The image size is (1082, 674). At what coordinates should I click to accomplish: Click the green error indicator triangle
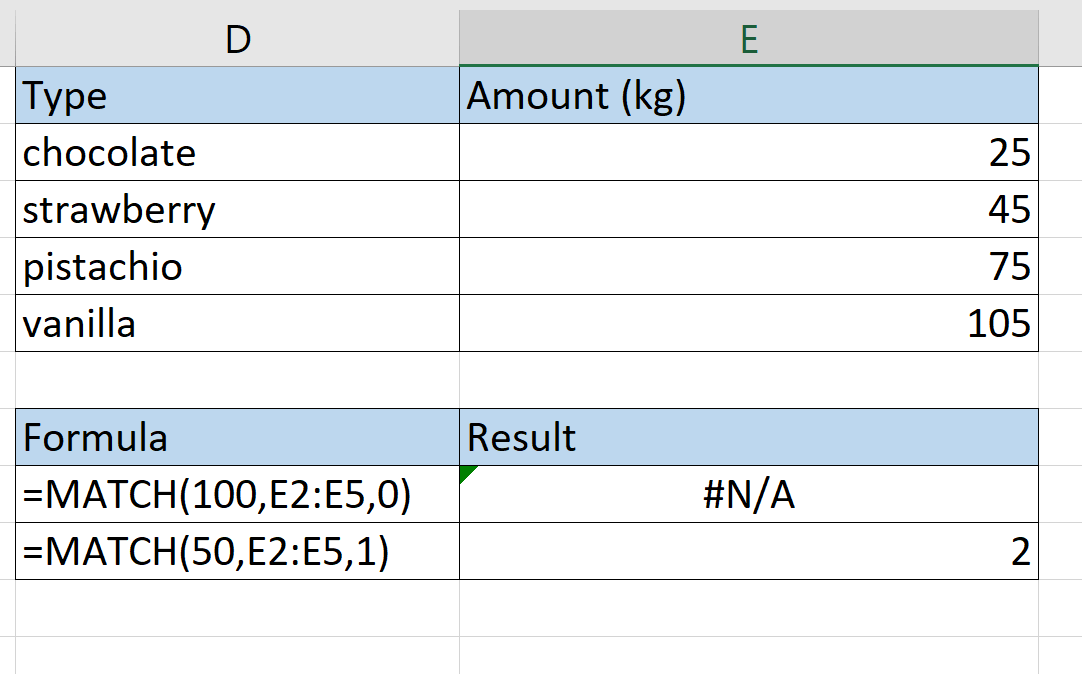tap(466, 472)
